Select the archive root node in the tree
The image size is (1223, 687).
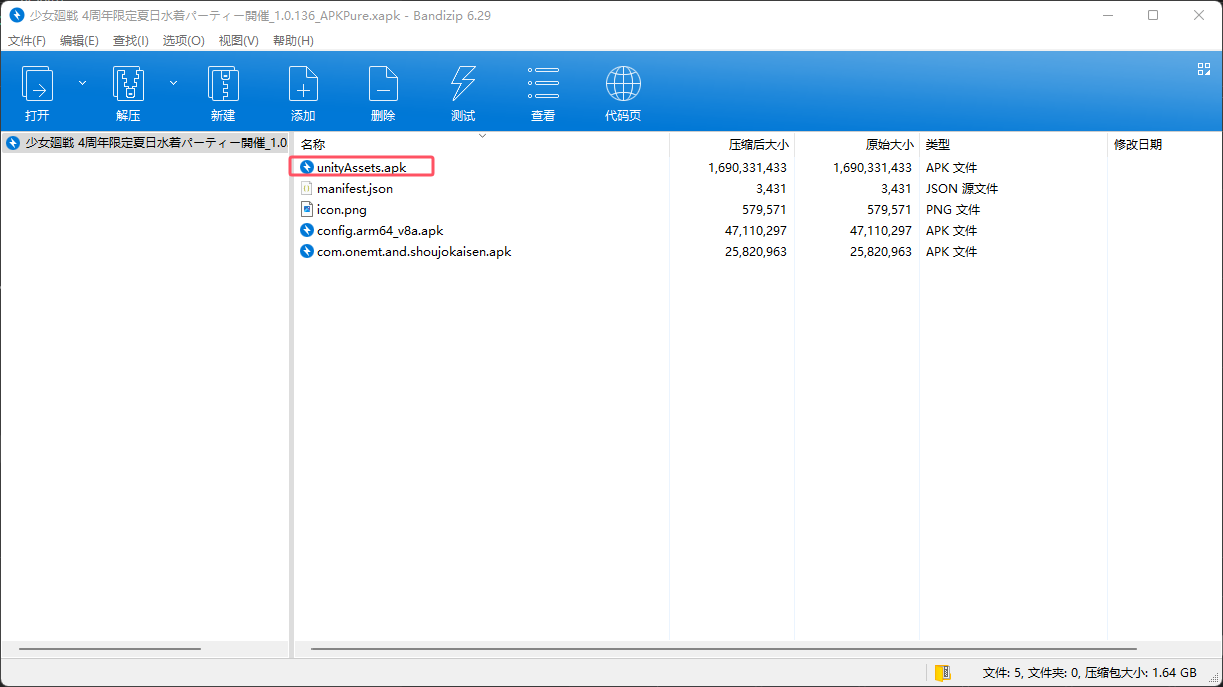pyautogui.click(x=146, y=143)
